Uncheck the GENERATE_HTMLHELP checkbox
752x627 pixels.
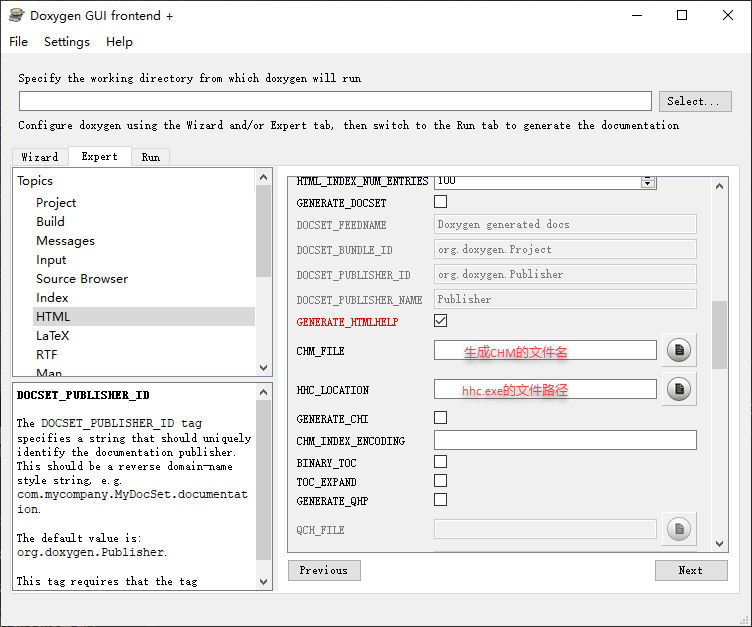pos(440,320)
